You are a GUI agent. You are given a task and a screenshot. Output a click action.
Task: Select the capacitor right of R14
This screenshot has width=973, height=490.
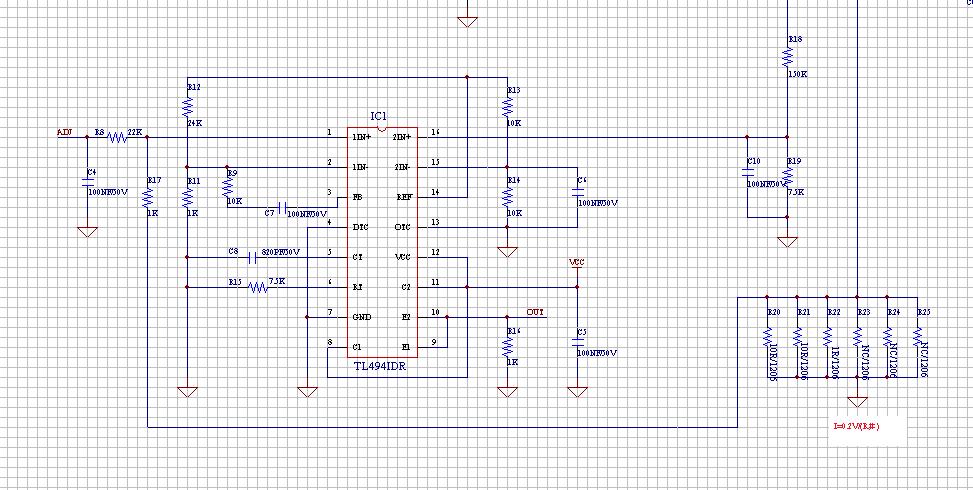[578, 193]
